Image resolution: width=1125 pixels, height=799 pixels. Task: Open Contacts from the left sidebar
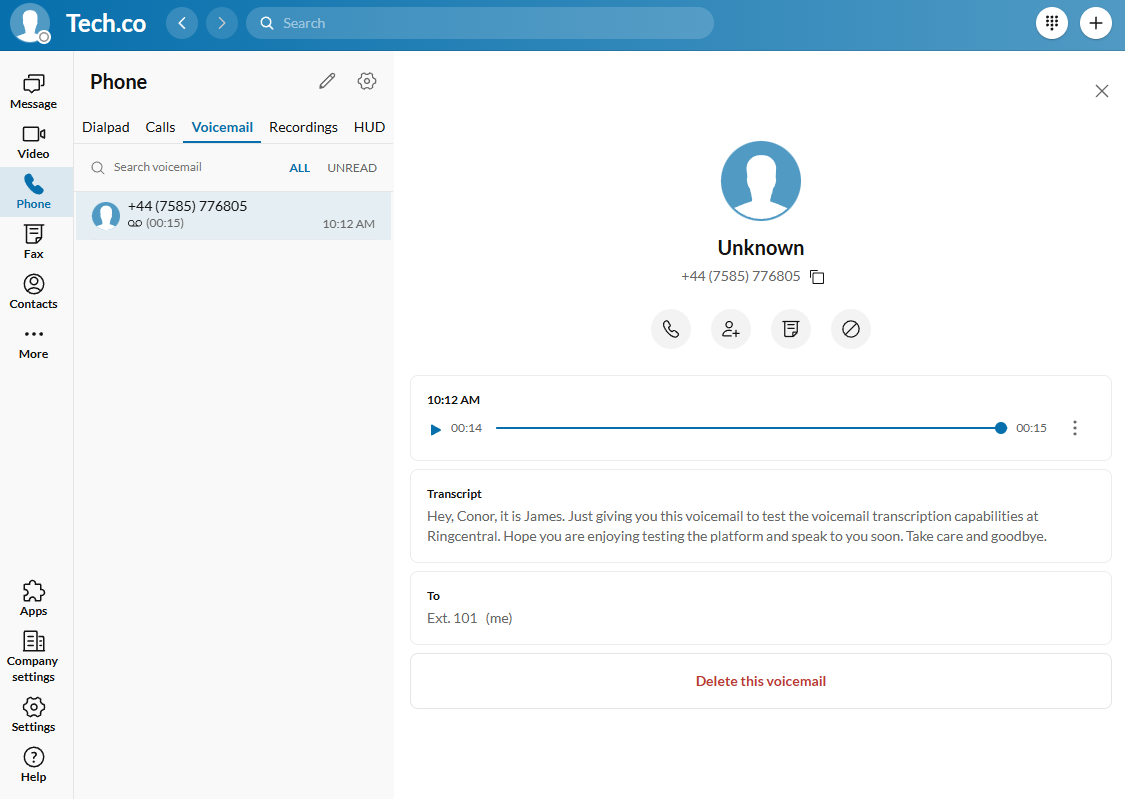coord(33,290)
